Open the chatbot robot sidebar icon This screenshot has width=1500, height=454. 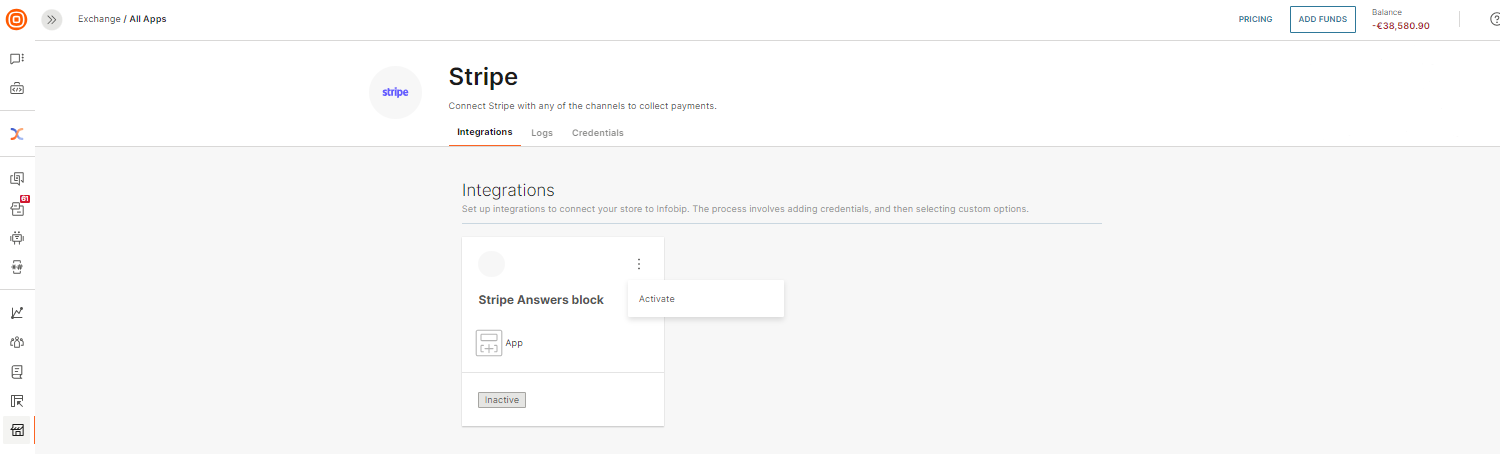[17, 238]
